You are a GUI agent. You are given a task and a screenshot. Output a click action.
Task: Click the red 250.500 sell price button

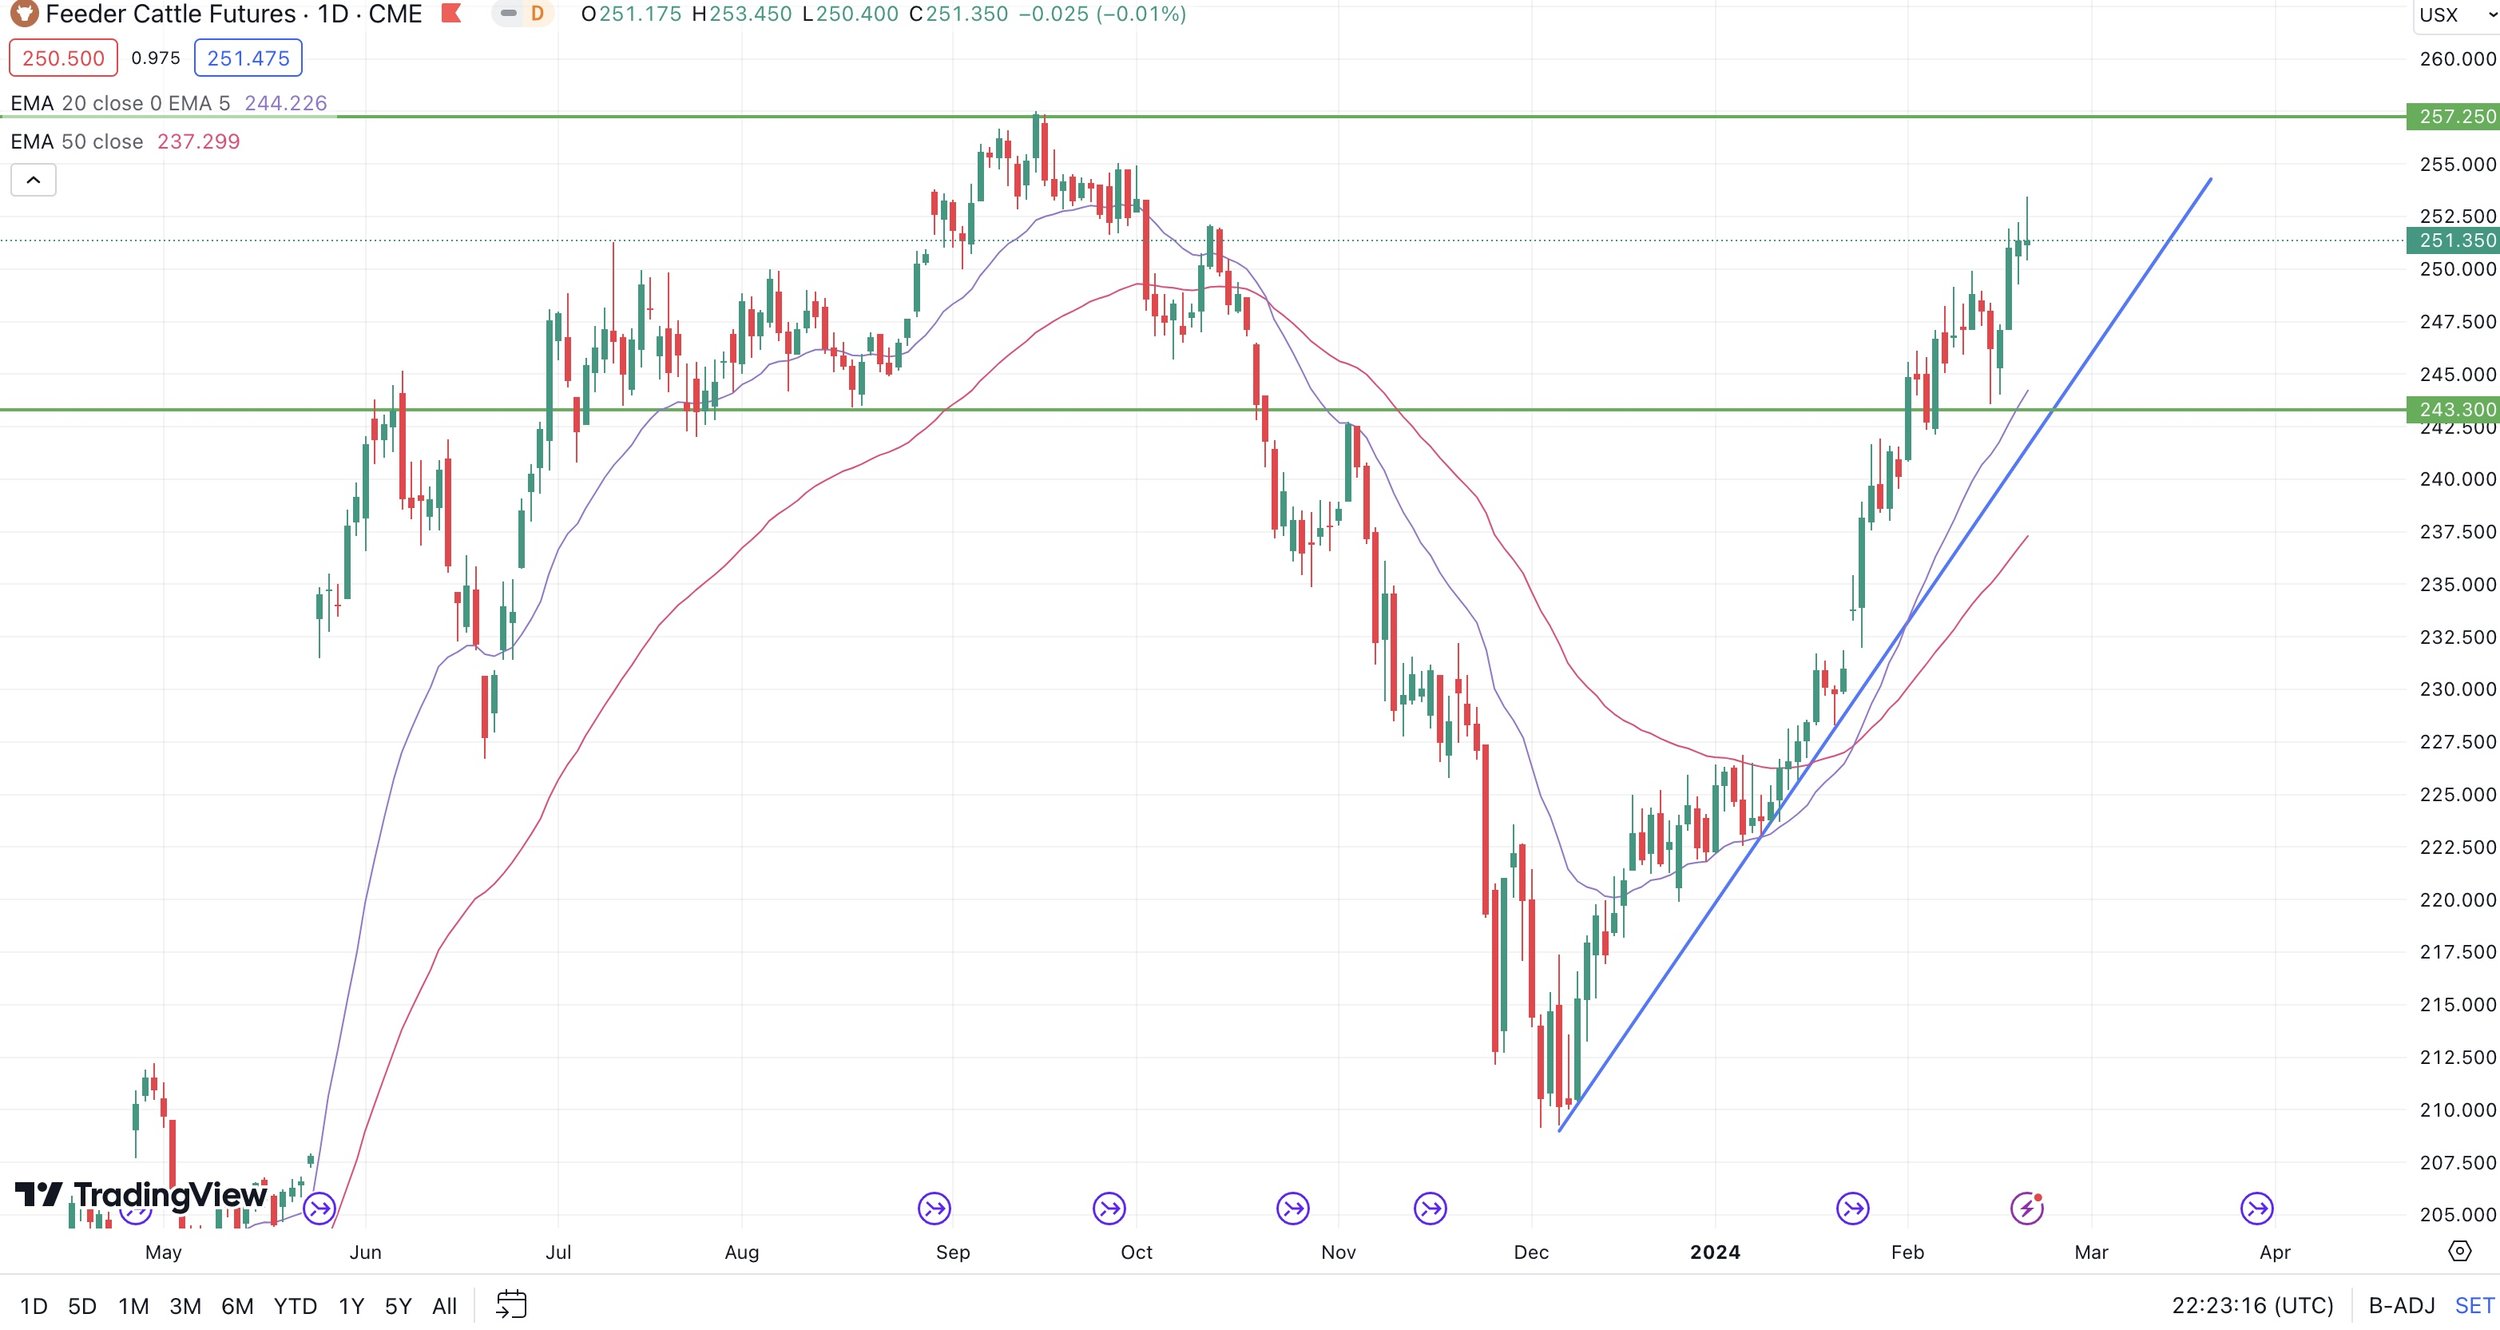point(63,58)
